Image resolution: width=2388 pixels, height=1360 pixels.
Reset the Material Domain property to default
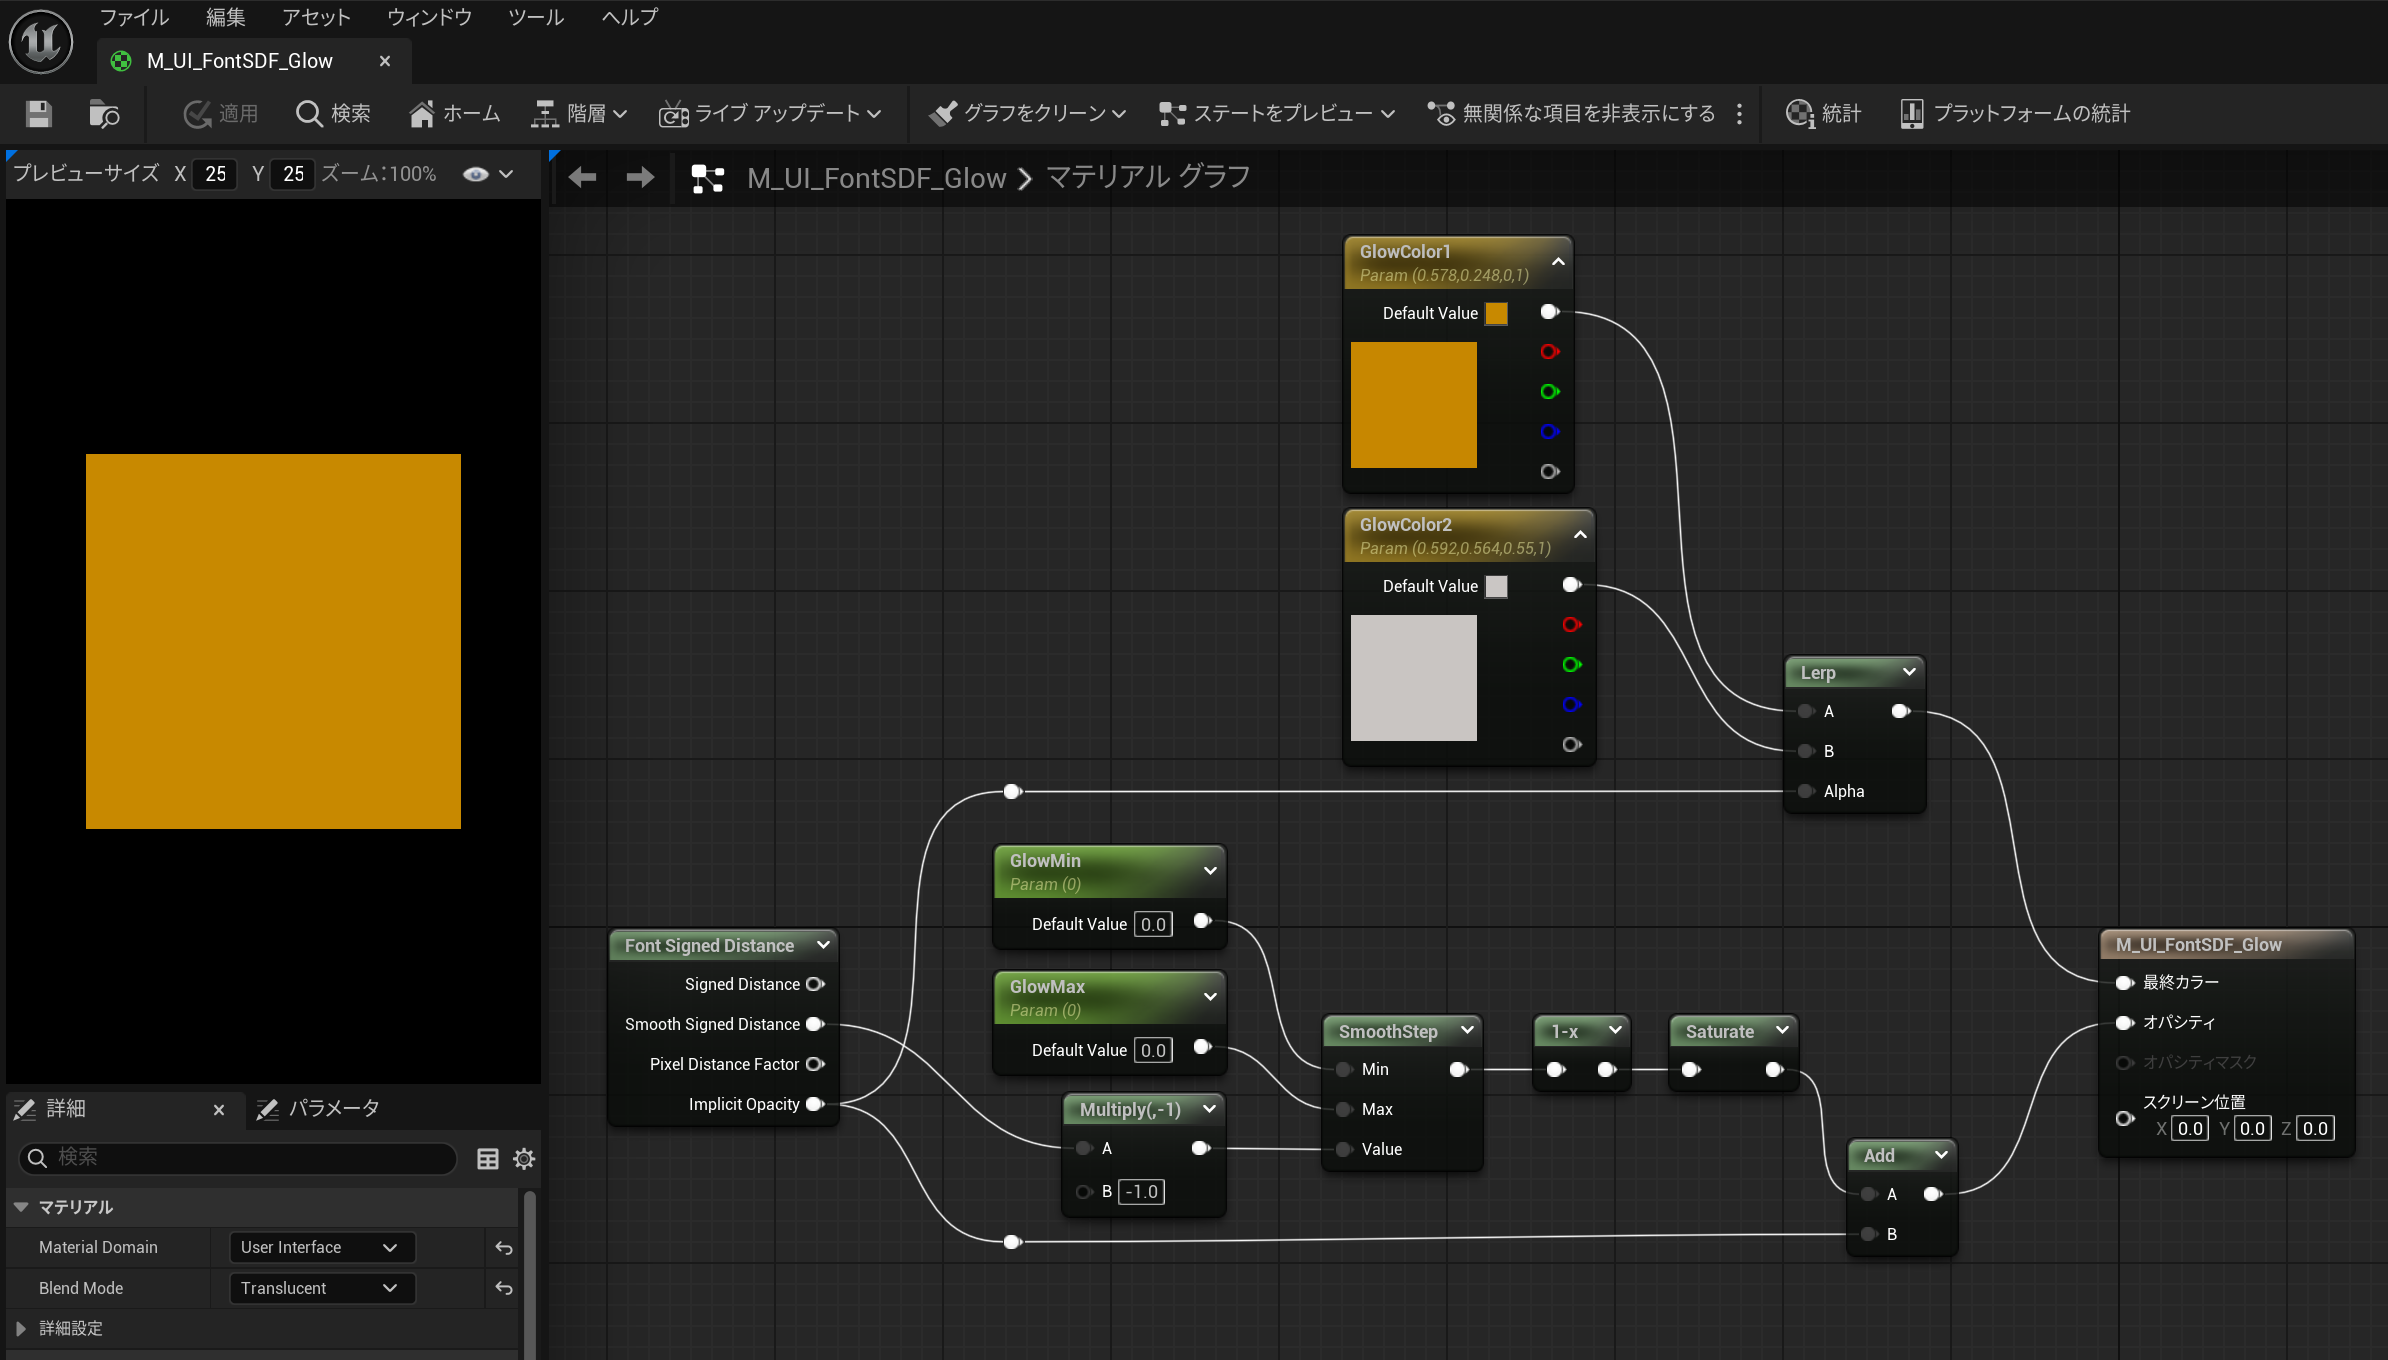point(504,1248)
